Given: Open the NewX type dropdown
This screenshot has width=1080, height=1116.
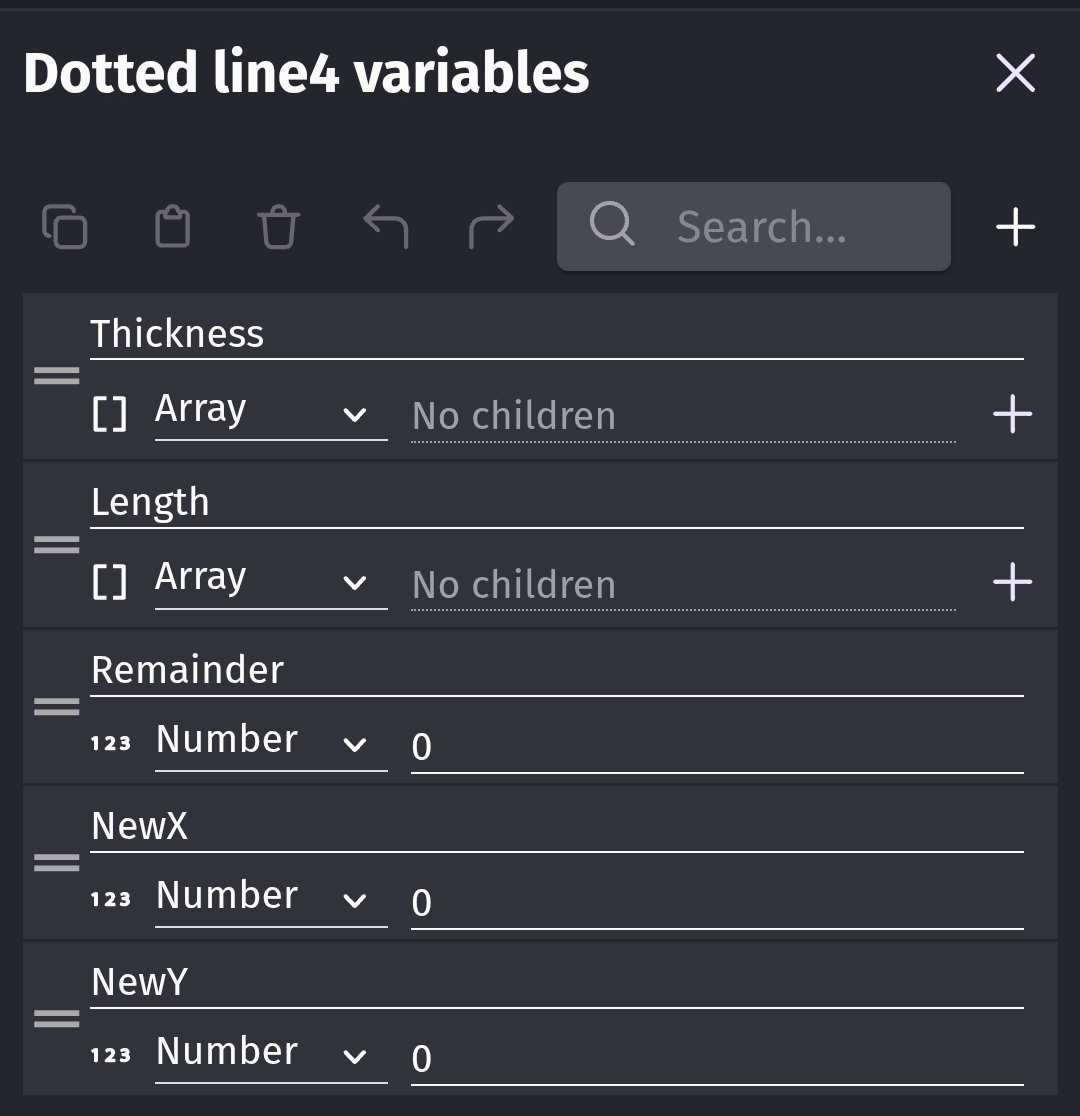Looking at the screenshot, I should pyautogui.click(x=270, y=898).
